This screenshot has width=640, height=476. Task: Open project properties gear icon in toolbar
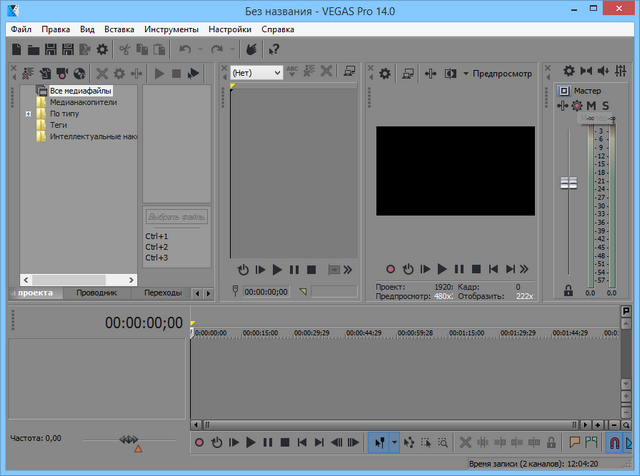click(101, 49)
